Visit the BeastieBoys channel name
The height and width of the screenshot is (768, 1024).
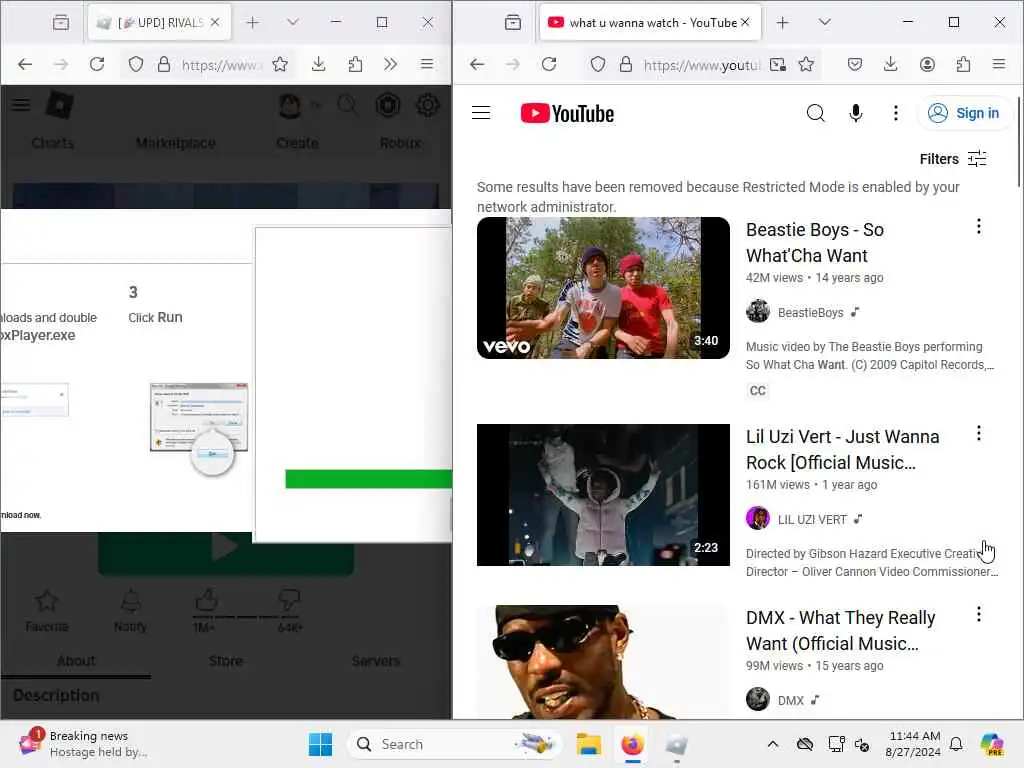[x=810, y=313]
